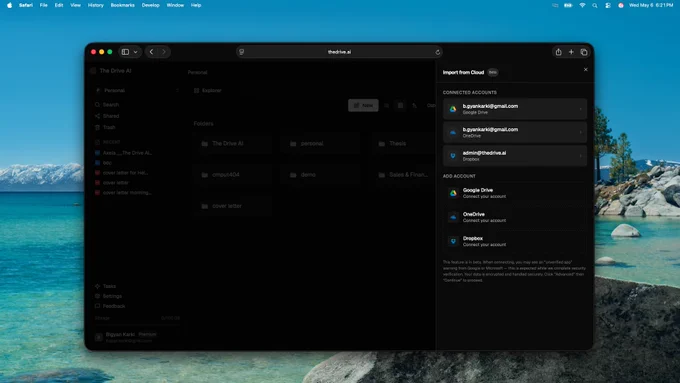Open macOS Spotlight search icon
This screenshot has width=680, height=383.
[595, 5]
